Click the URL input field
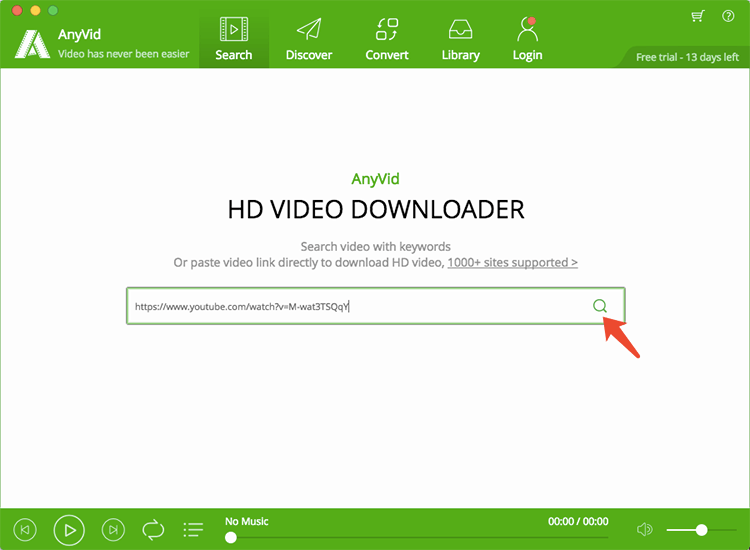The height and width of the screenshot is (550, 750). coord(375,306)
